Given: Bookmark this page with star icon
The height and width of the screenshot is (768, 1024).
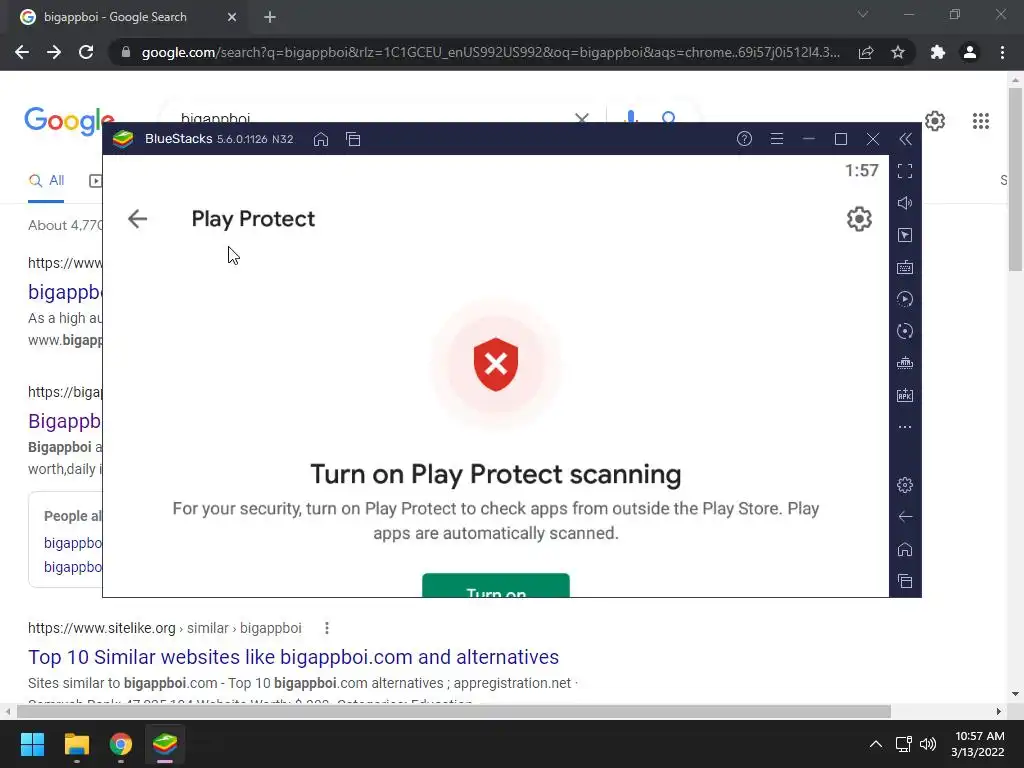Looking at the screenshot, I should (x=898, y=52).
